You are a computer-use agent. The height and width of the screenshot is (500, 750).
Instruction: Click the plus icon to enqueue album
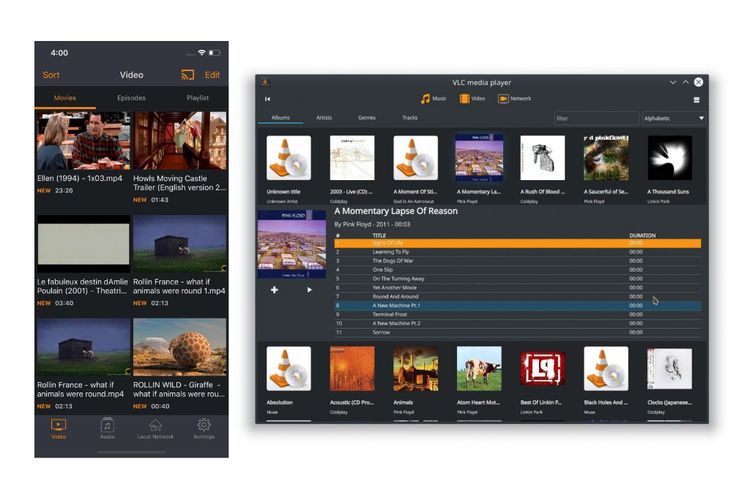coord(274,290)
